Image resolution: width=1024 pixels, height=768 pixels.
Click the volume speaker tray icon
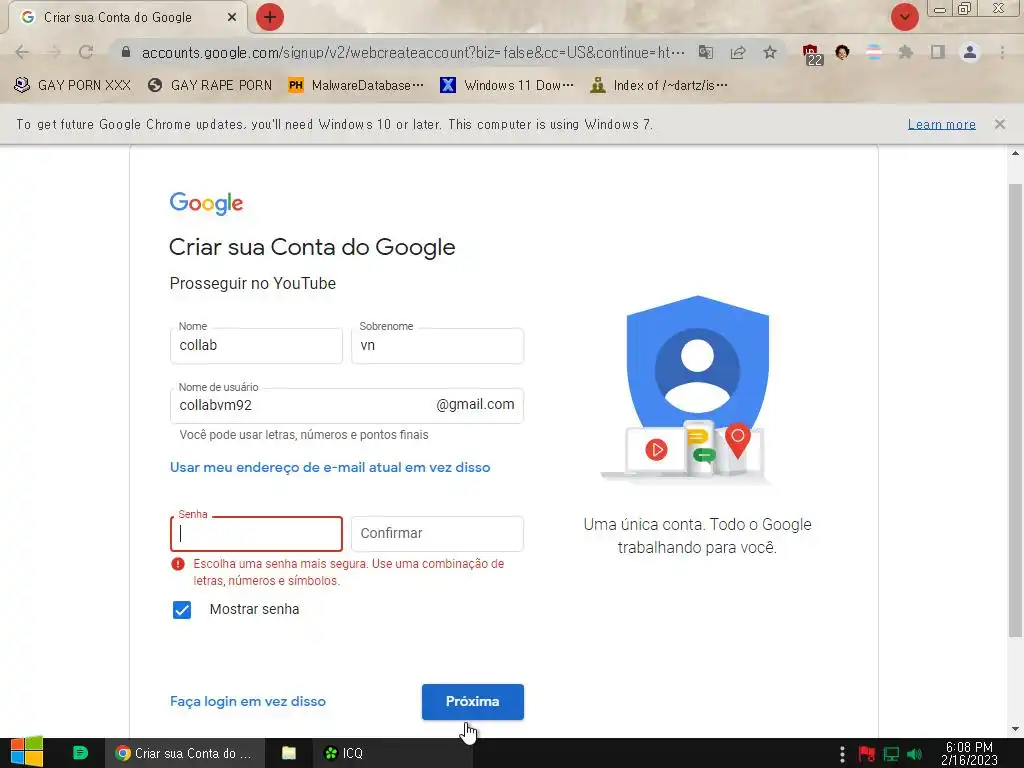coord(914,754)
